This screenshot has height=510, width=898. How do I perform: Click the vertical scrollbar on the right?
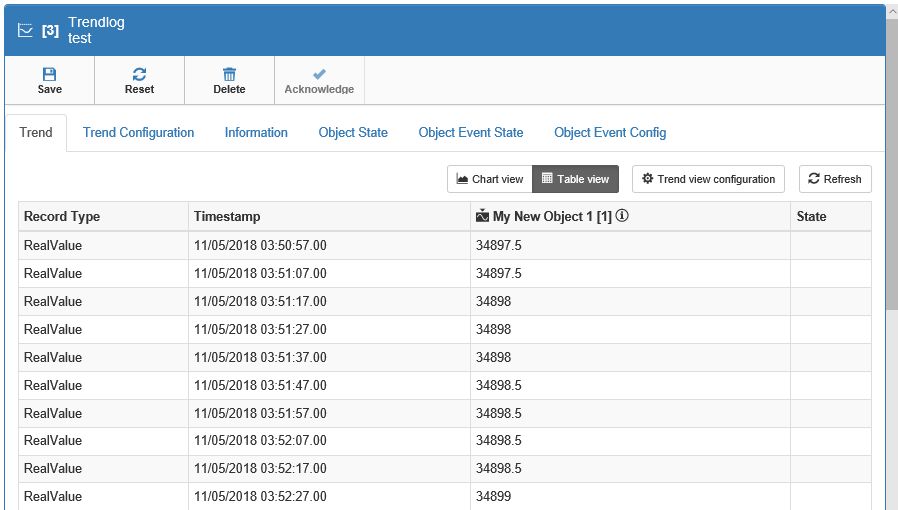coord(891,250)
